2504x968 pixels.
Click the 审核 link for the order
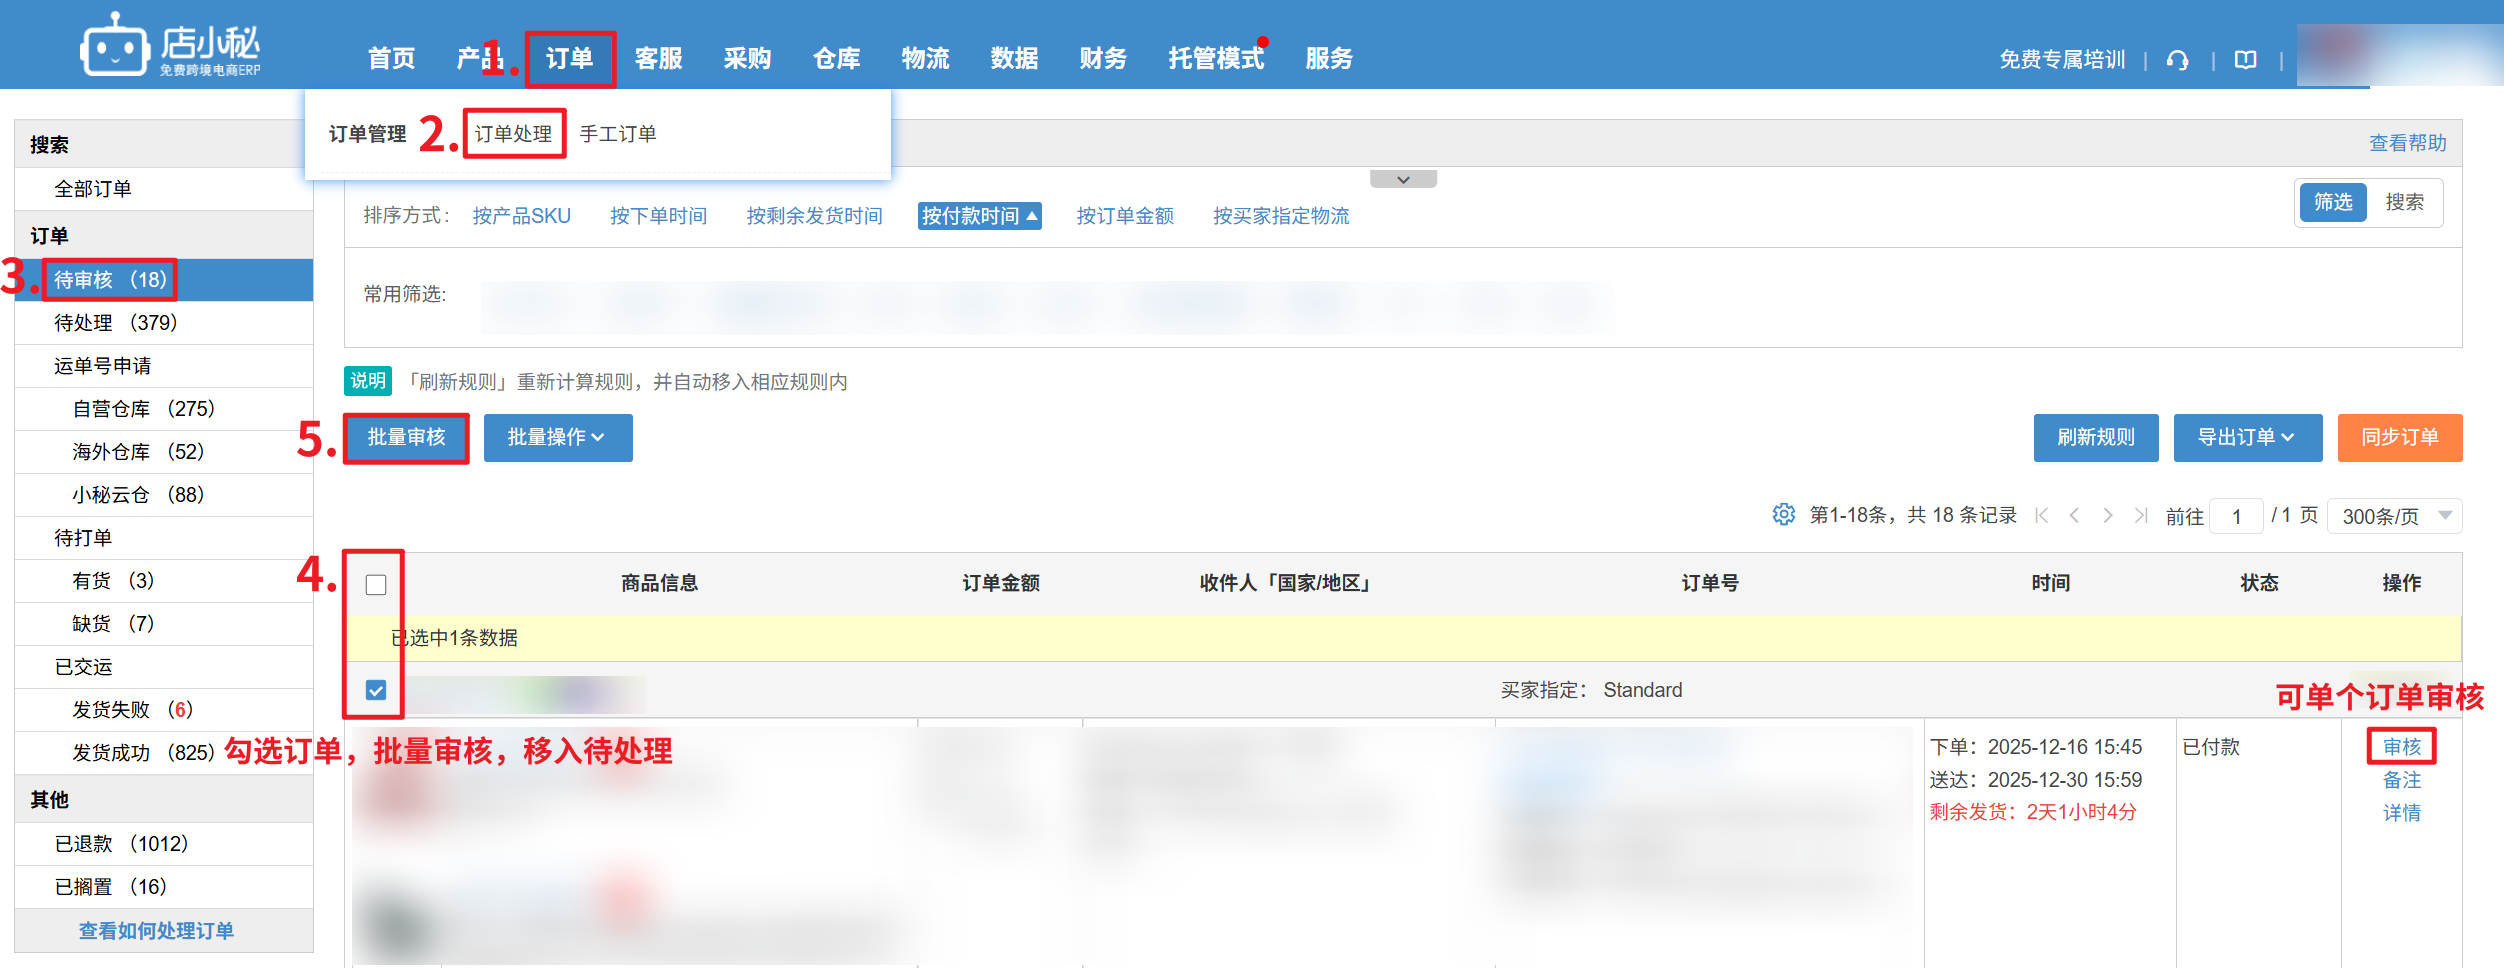point(2401,747)
